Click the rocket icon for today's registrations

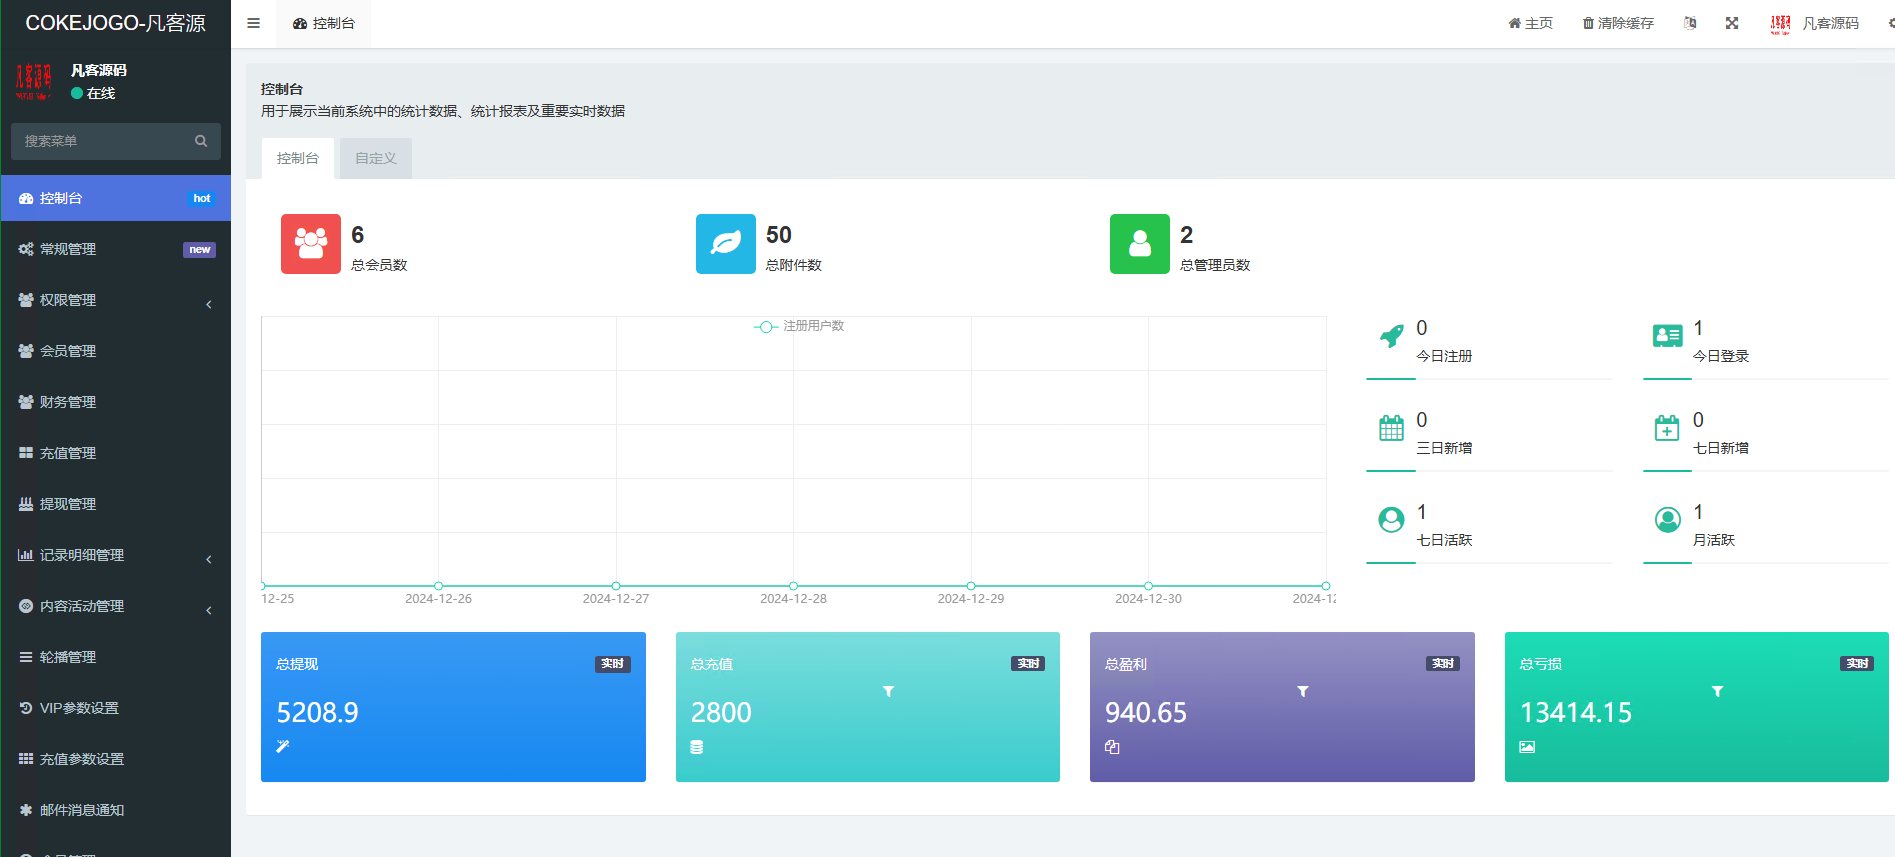[x=1391, y=337]
